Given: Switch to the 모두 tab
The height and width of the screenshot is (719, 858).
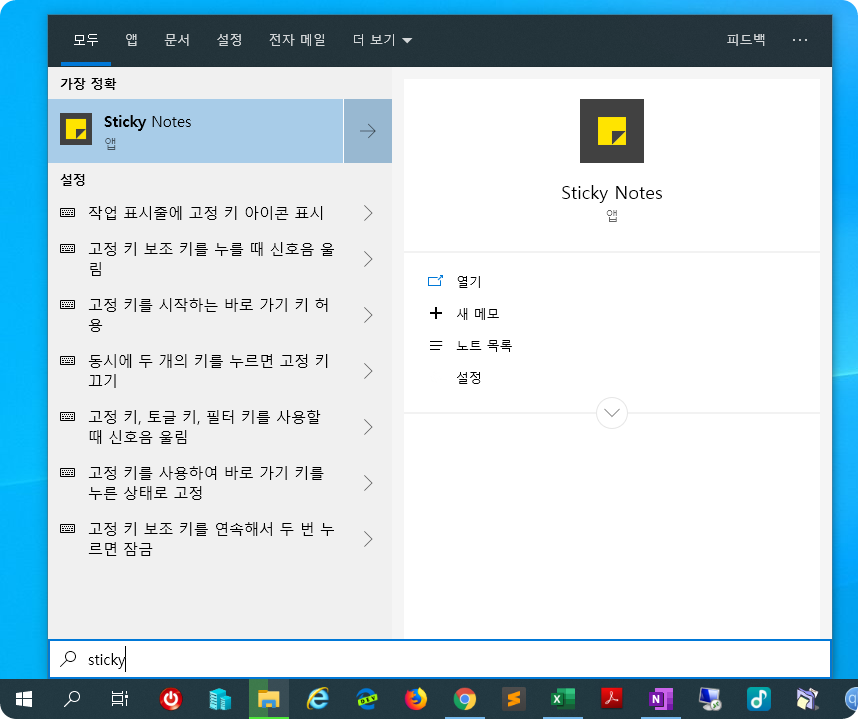Looking at the screenshot, I should pyautogui.click(x=86, y=40).
